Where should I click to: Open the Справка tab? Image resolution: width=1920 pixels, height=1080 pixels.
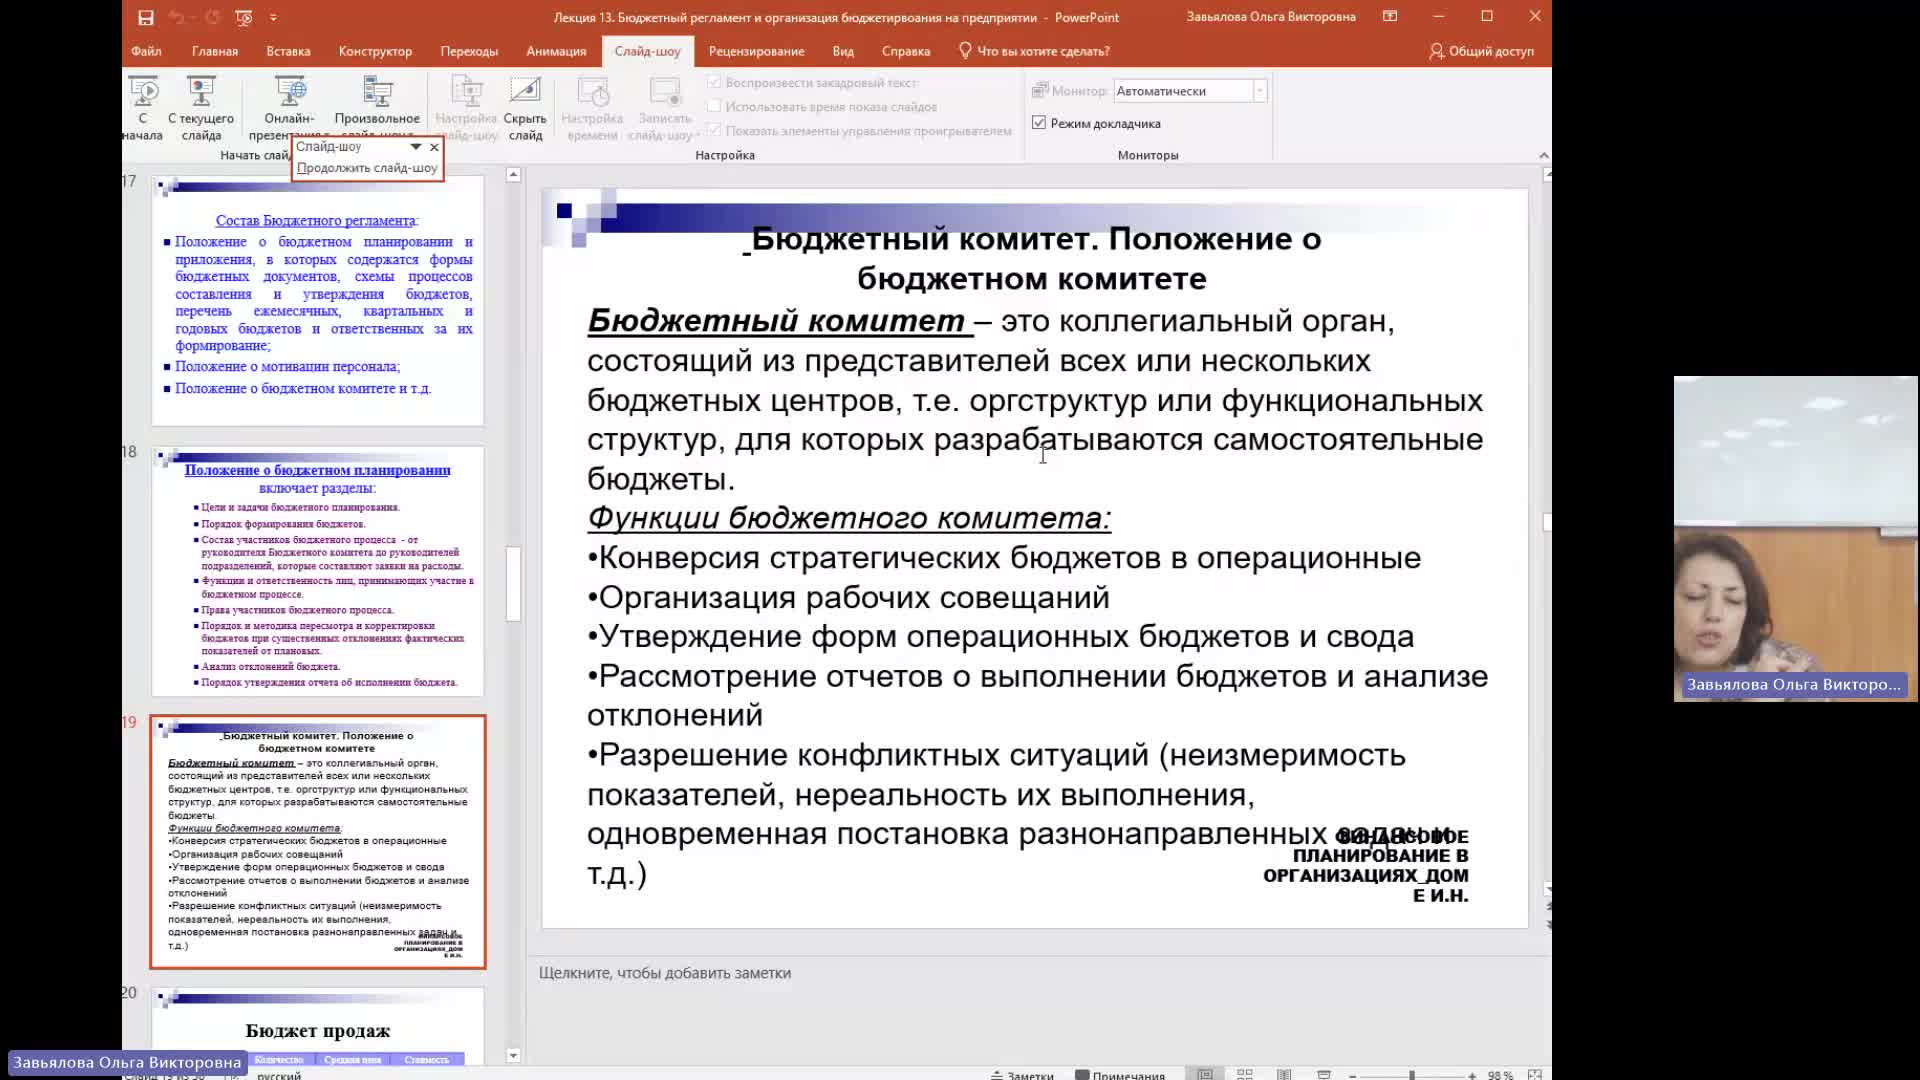pos(906,51)
